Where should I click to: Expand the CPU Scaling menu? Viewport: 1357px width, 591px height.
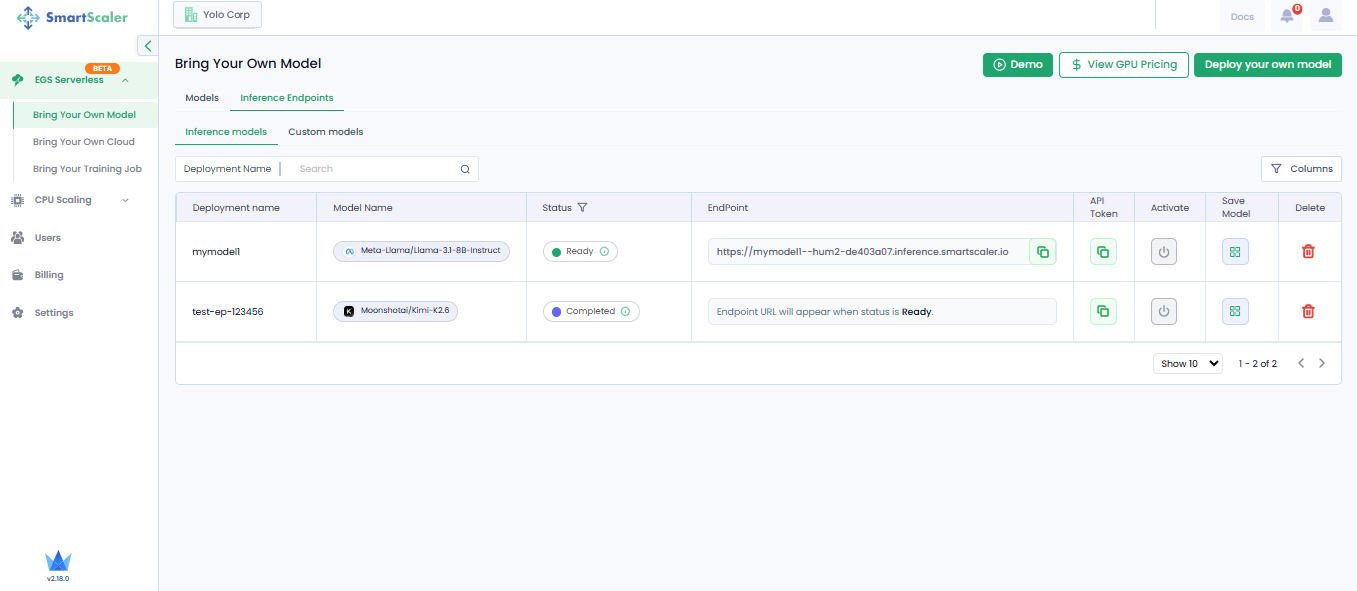125,200
